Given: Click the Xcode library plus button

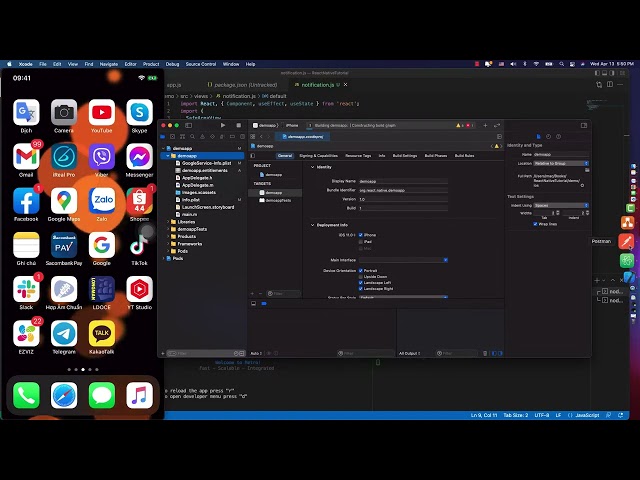Looking at the screenshot, I should click(485, 125).
